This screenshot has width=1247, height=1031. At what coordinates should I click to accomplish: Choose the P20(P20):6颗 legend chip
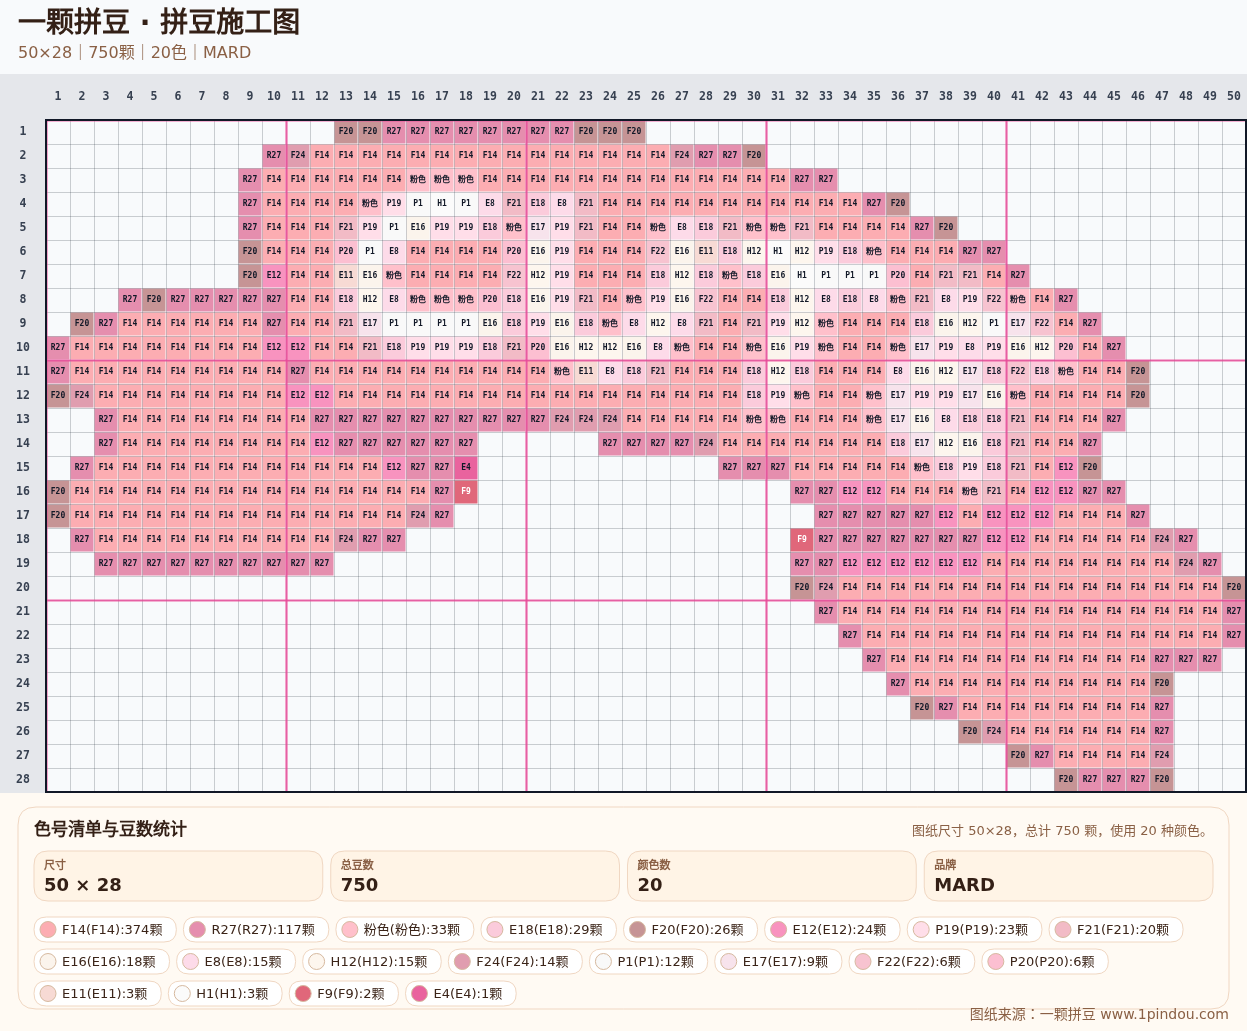pyautogui.click(x=1045, y=962)
